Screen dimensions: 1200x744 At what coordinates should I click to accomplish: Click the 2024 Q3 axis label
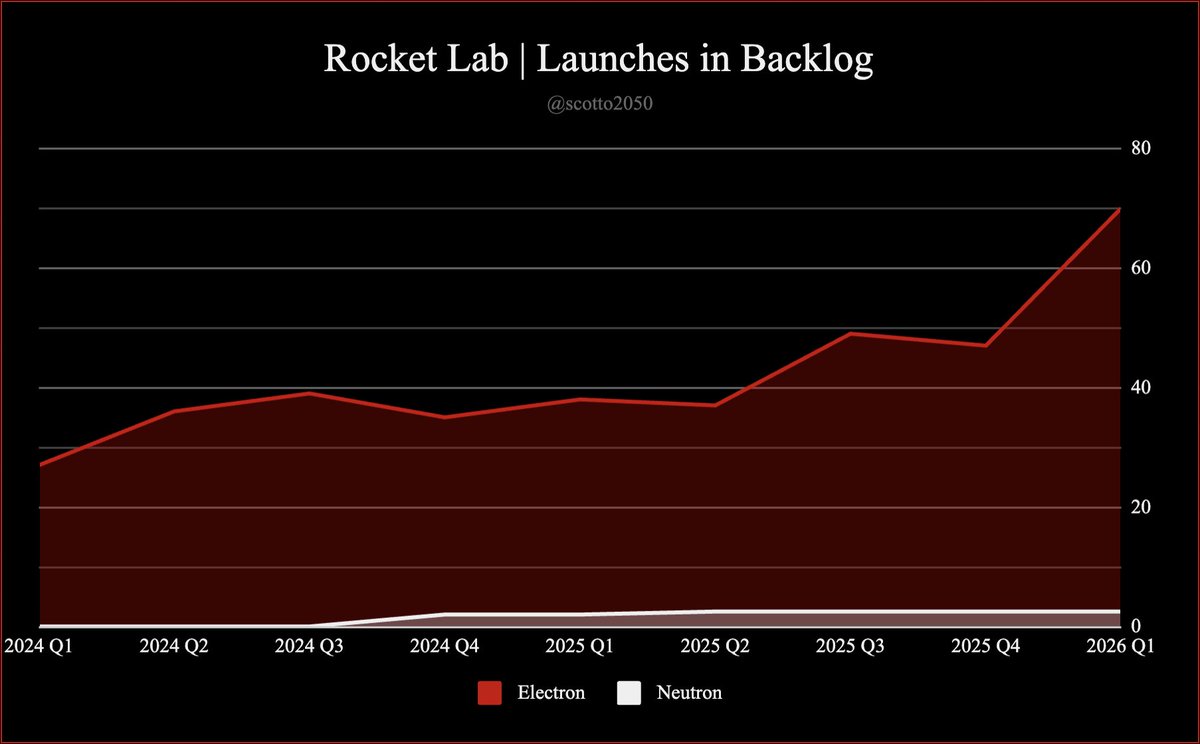click(309, 646)
